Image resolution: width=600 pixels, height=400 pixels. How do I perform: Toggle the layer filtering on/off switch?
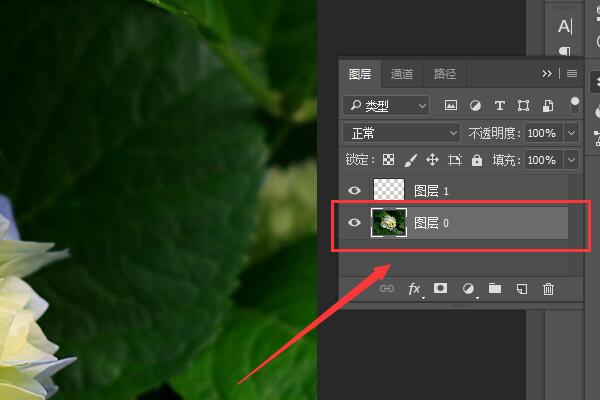tap(574, 105)
